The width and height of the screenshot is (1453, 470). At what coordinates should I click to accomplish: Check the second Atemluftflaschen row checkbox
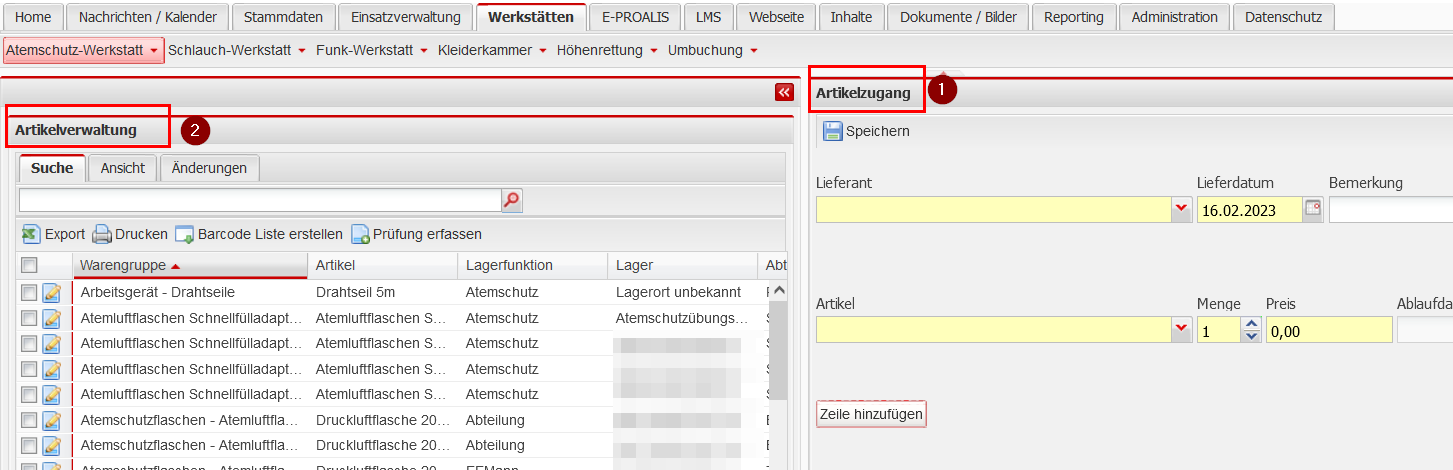30,343
